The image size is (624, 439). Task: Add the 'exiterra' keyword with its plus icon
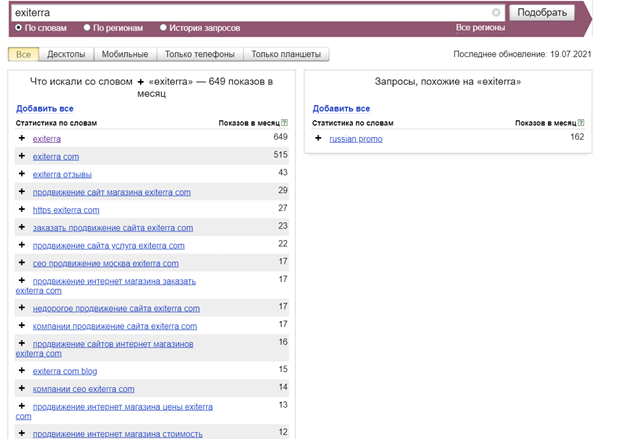(22, 138)
